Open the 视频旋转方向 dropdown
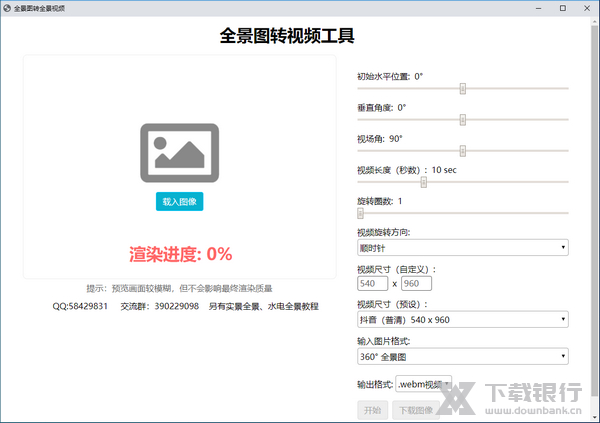Screen dimensions: 600x423 463,246
